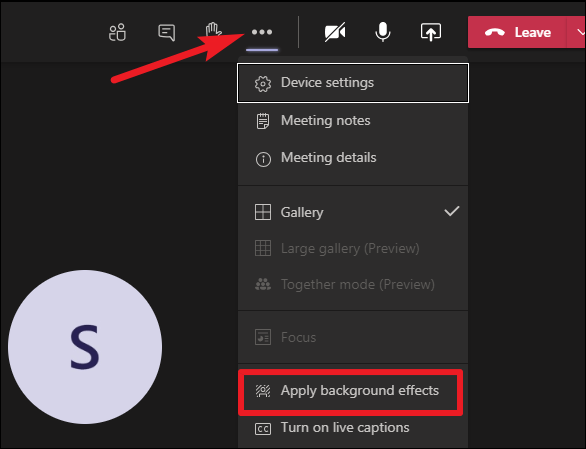Open the share content tray
The width and height of the screenshot is (586, 449).
[431, 32]
